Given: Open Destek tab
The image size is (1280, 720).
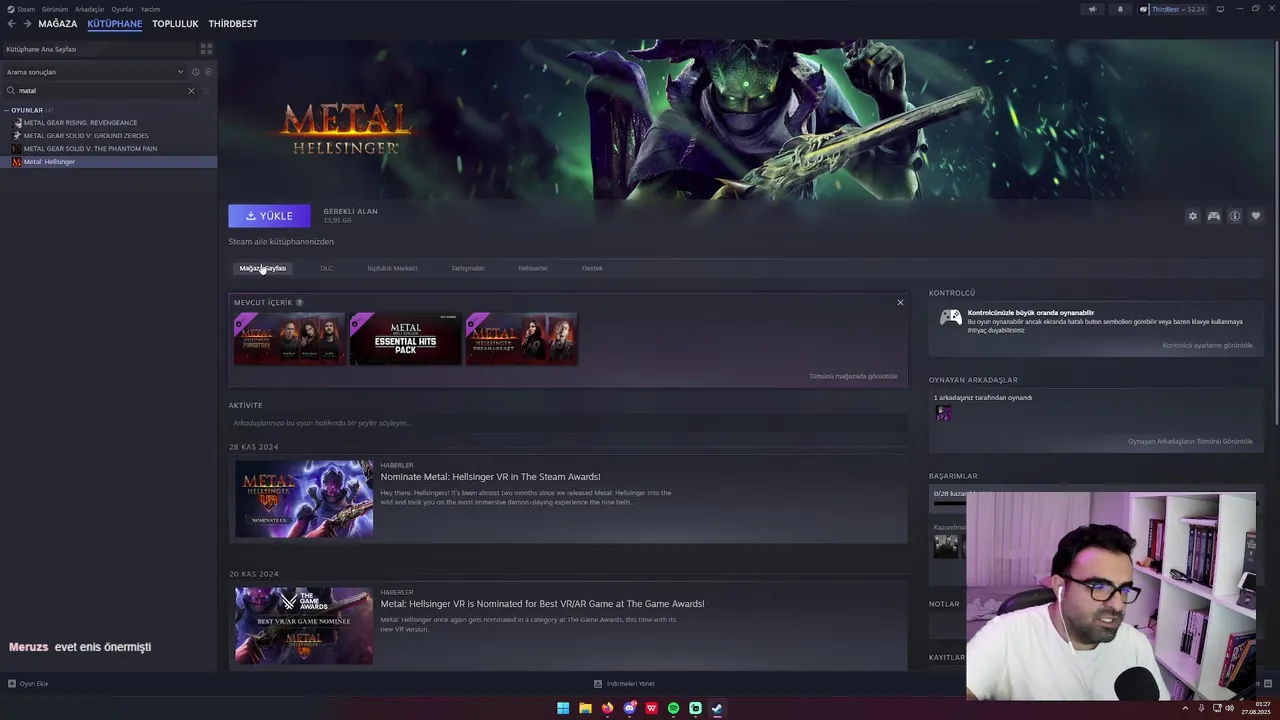Looking at the screenshot, I should coord(592,268).
